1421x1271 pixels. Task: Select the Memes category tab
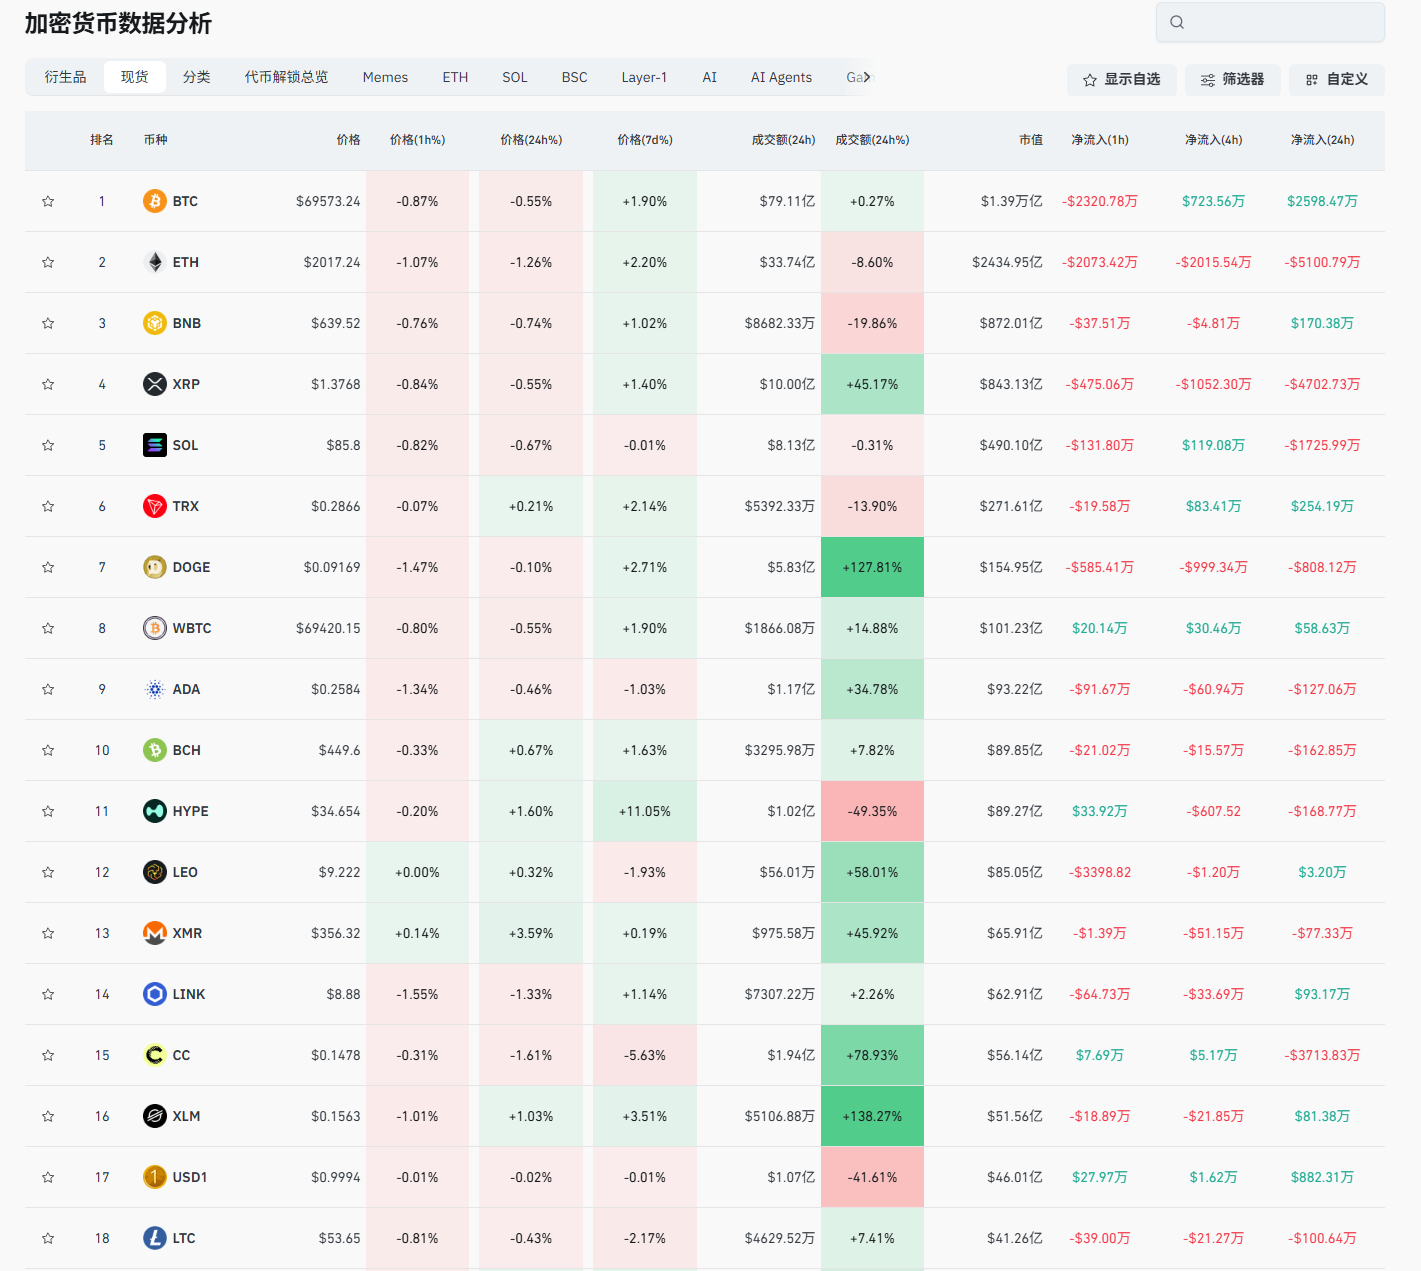pyautogui.click(x=385, y=77)
